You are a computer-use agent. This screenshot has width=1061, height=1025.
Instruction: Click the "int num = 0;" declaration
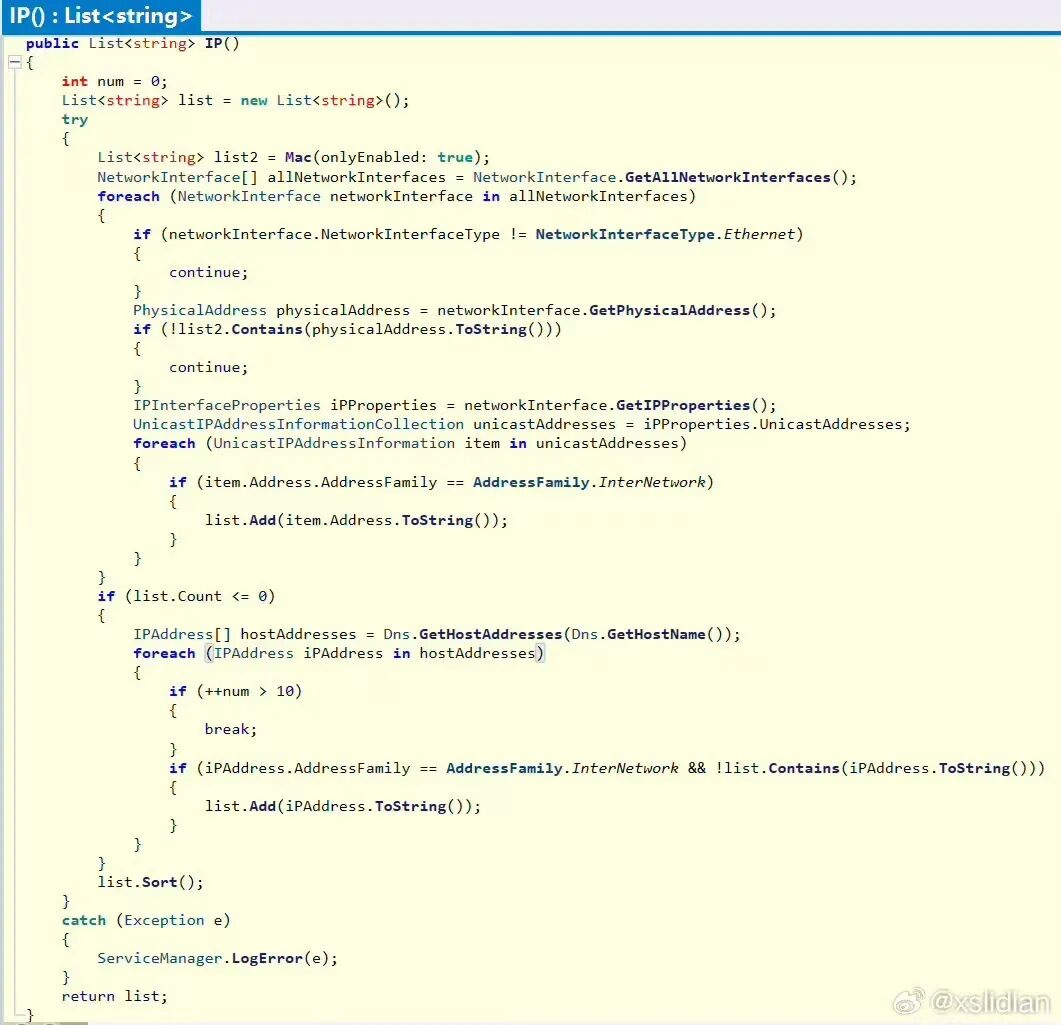click(x=114, y=82)
